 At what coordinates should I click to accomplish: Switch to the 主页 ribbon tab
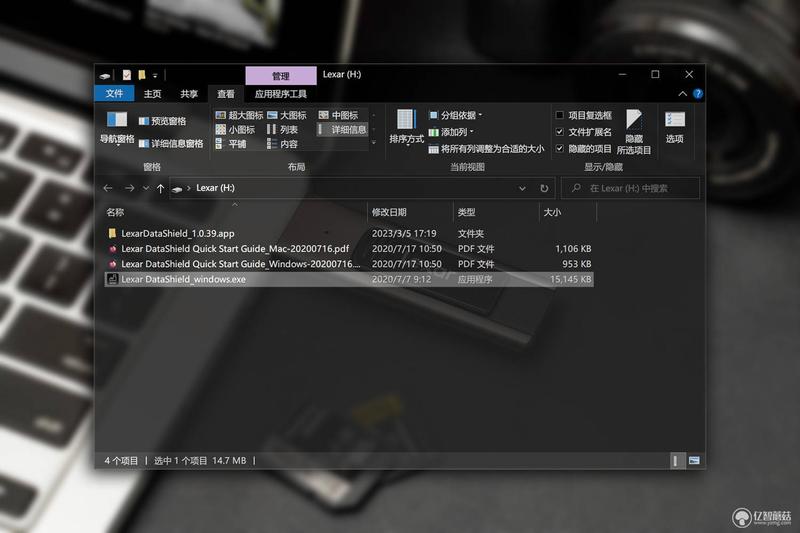[152, 94]
